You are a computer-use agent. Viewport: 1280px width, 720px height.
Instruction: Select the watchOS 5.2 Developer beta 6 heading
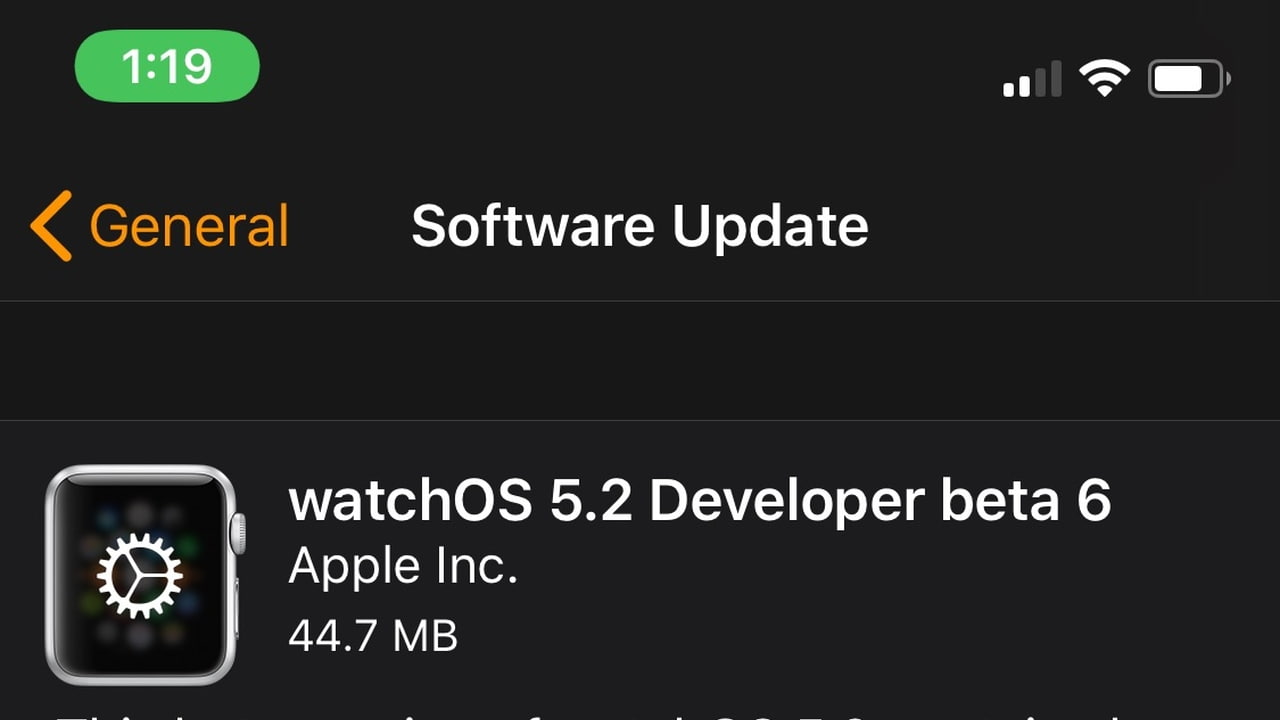tap(700, 501)
